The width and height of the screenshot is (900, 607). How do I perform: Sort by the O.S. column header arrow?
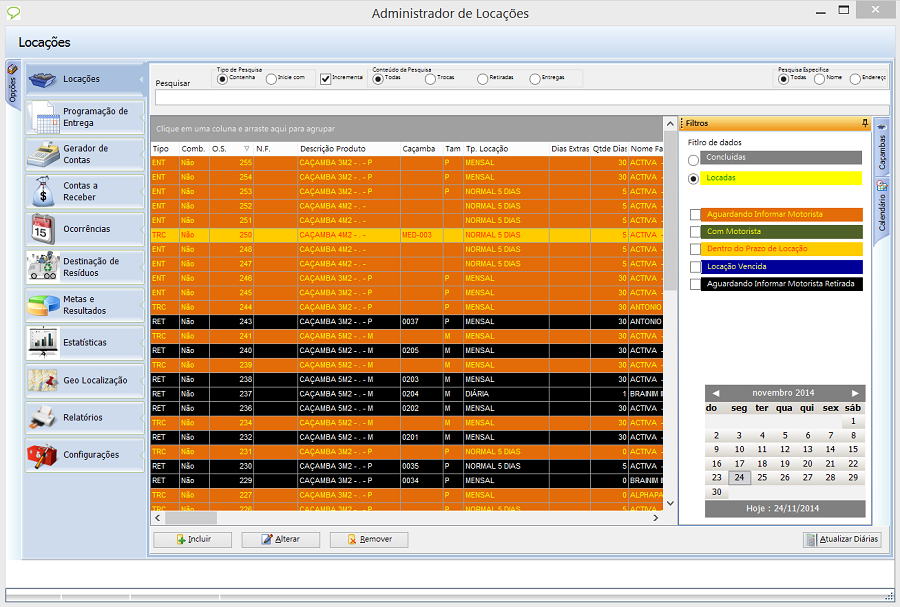click(247, 149)
